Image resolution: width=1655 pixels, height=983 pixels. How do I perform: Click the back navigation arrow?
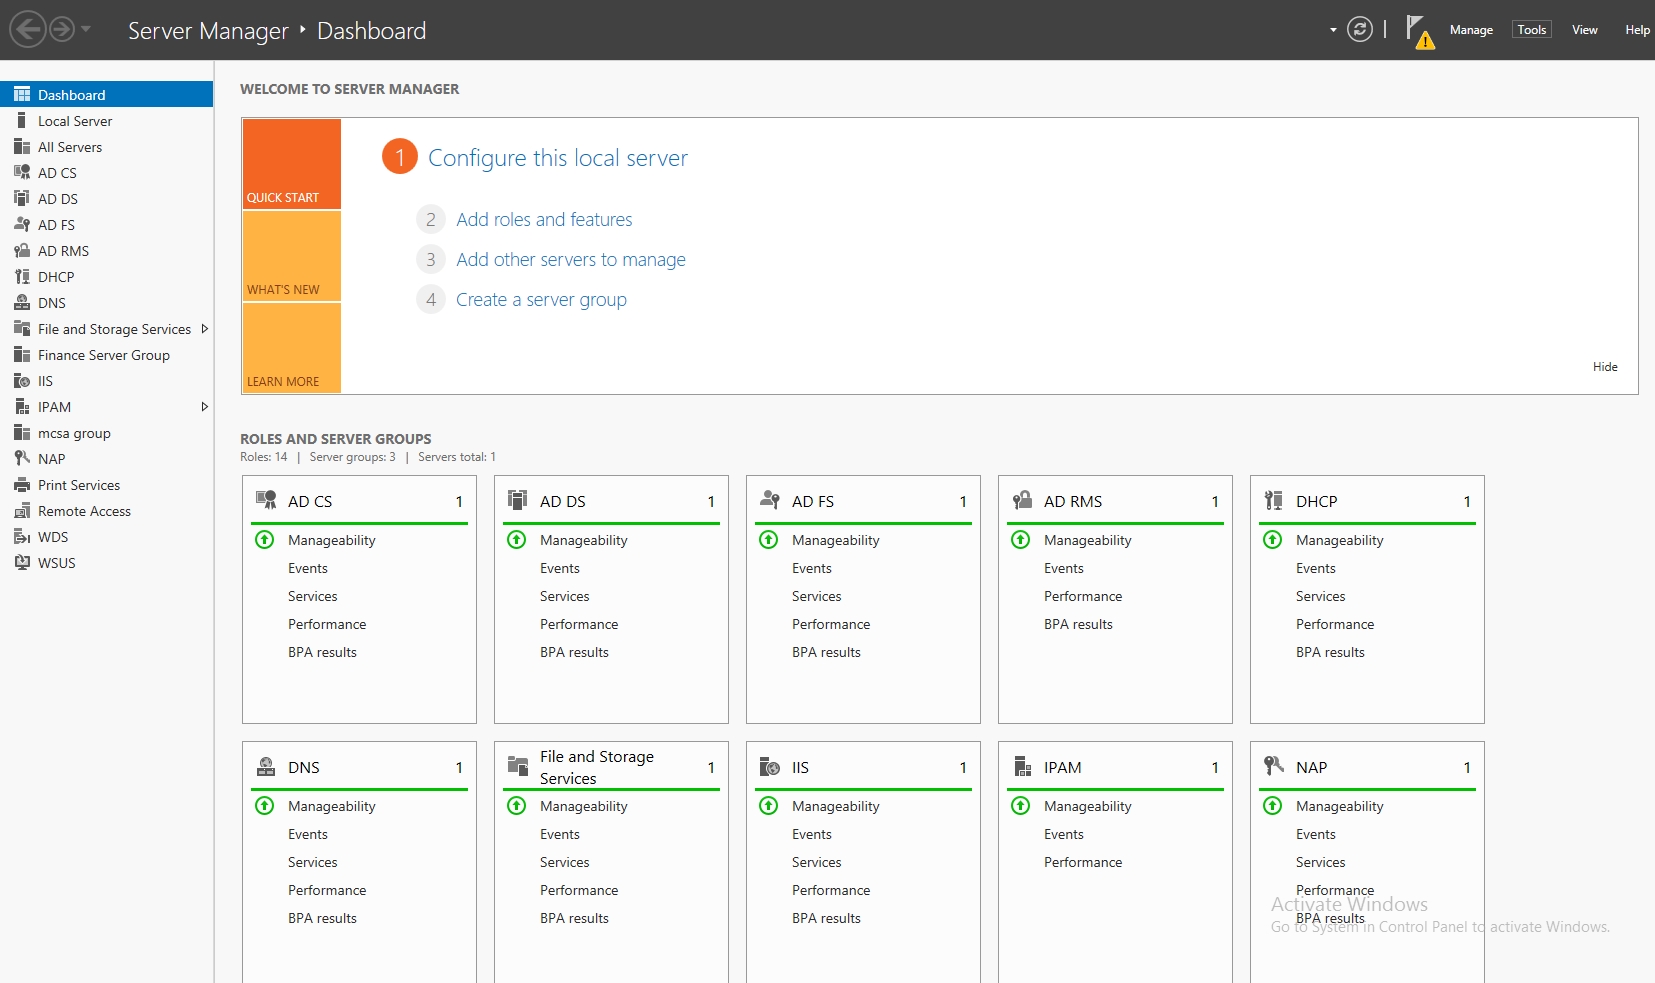[28, 29]
